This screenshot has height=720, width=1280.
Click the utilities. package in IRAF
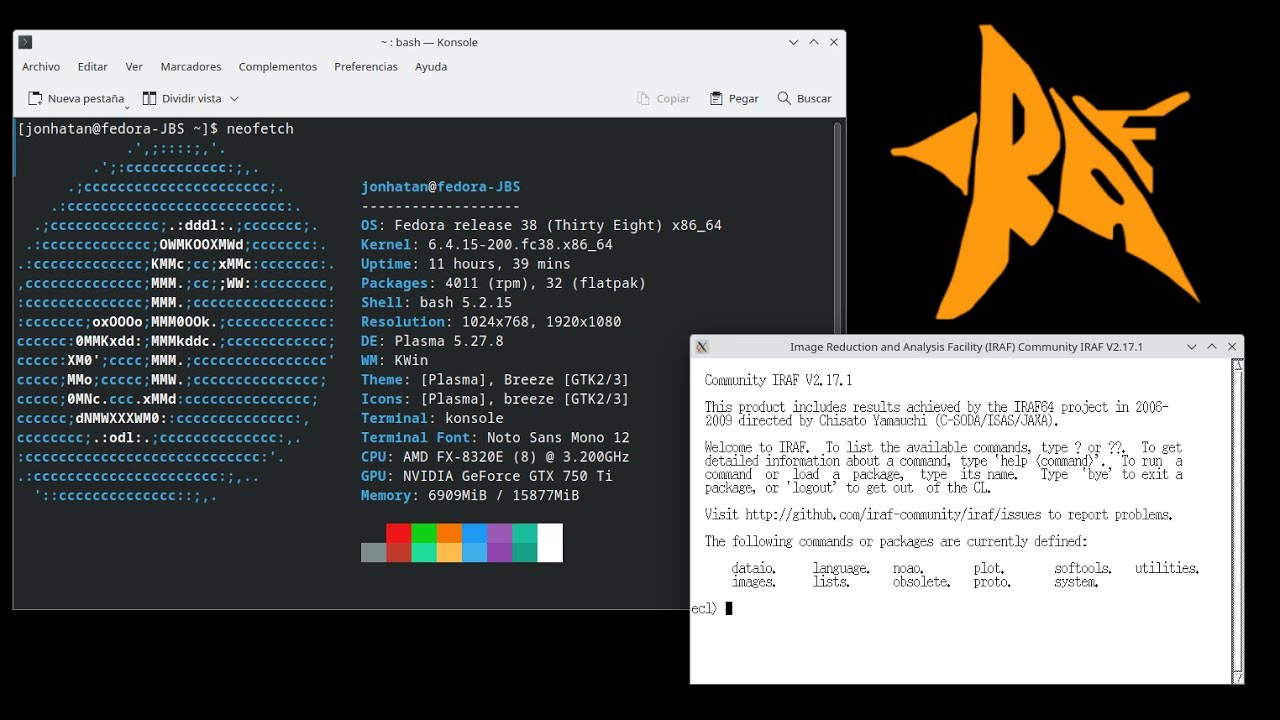(1167, 568)
